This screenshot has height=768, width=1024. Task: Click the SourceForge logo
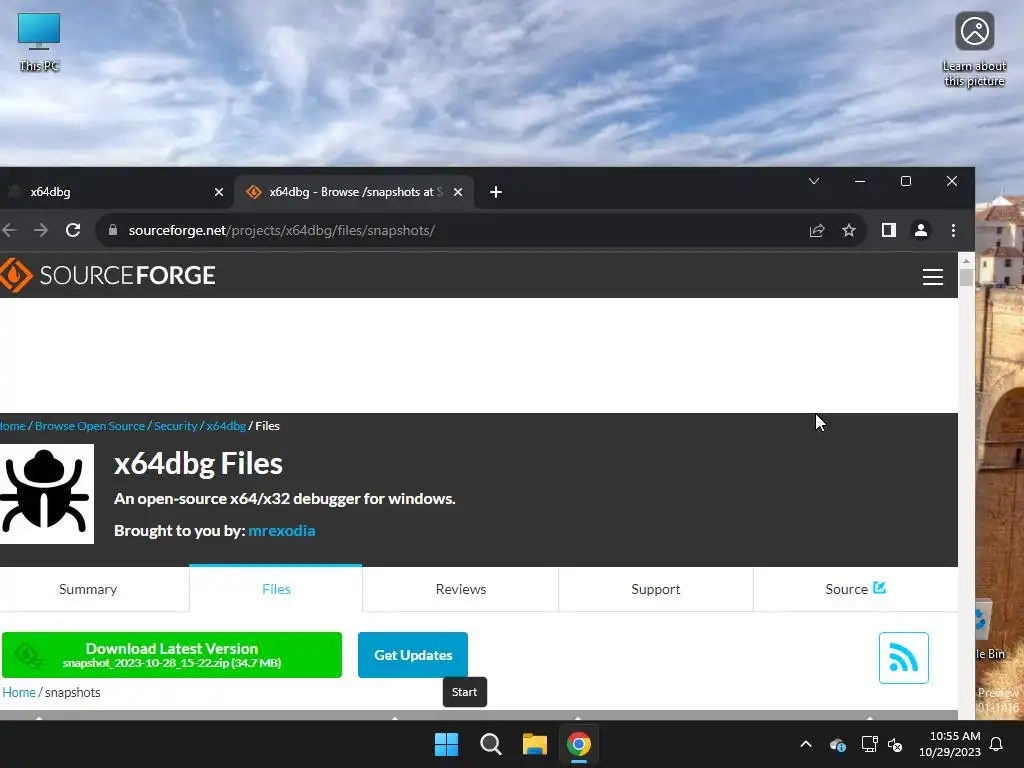108,275
